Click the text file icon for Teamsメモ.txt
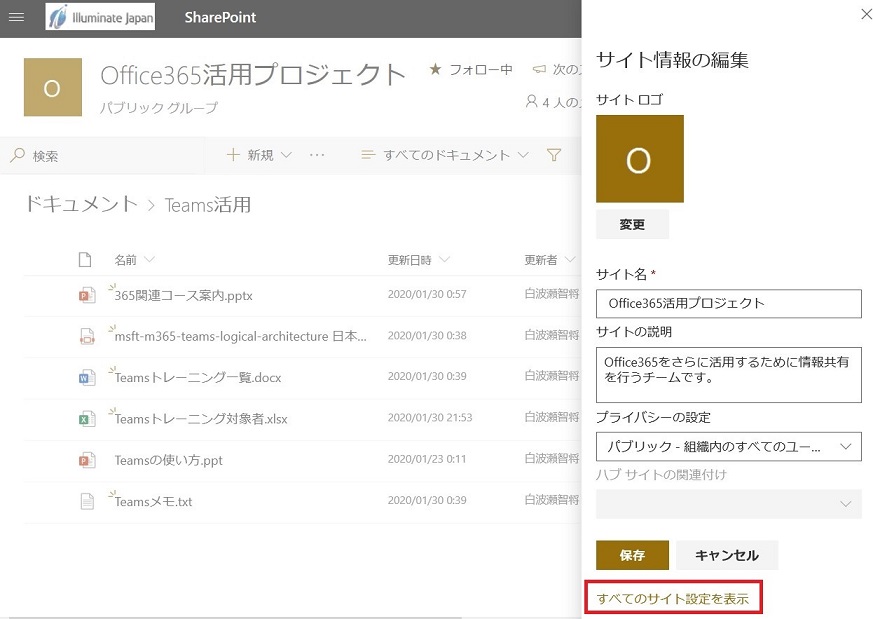The image size is (873, 619). [87, 502]
